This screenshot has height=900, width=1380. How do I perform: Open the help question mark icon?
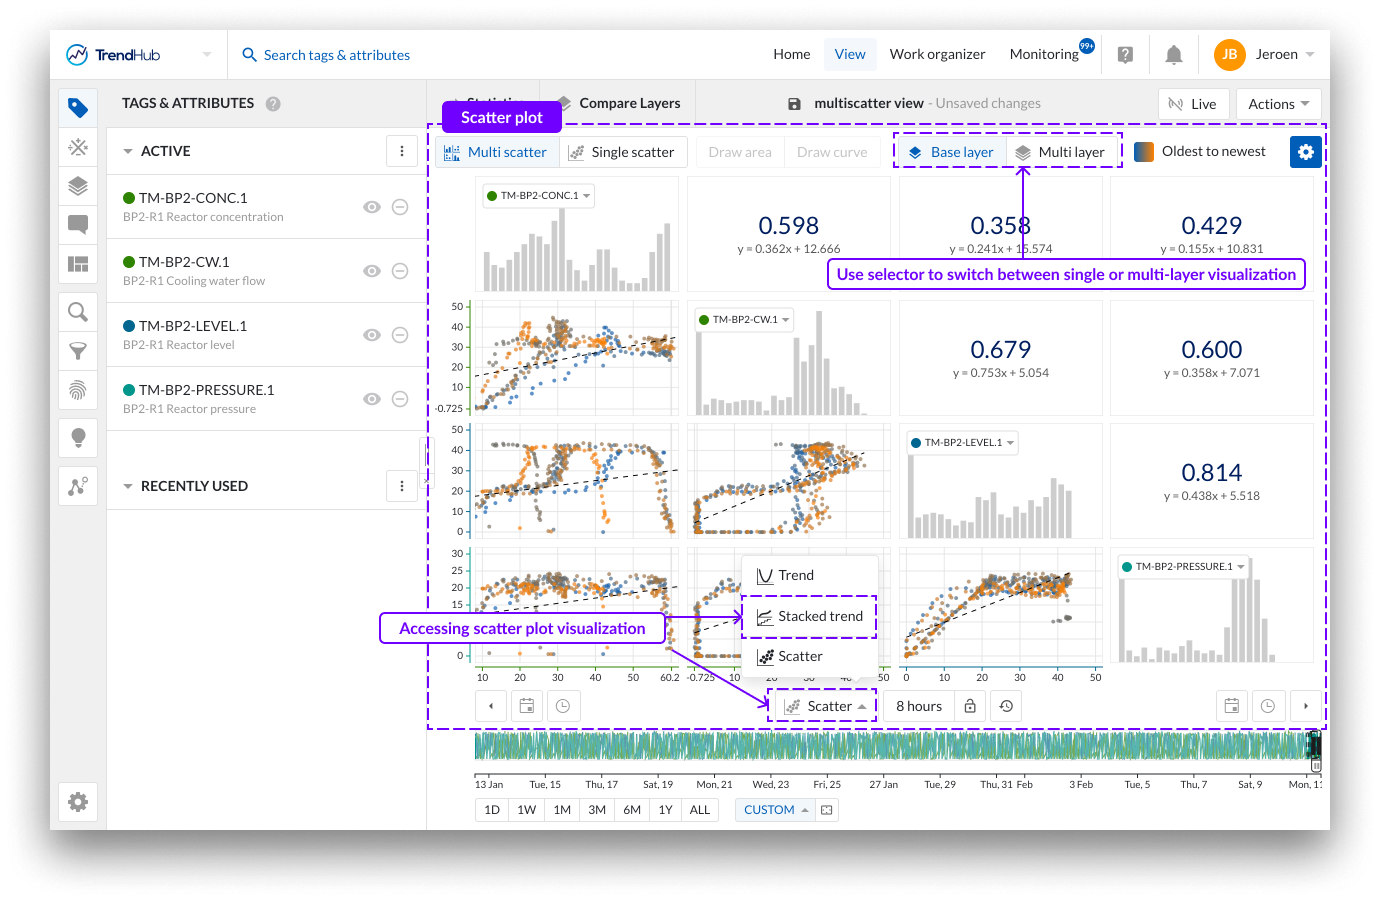(1125, 55)
